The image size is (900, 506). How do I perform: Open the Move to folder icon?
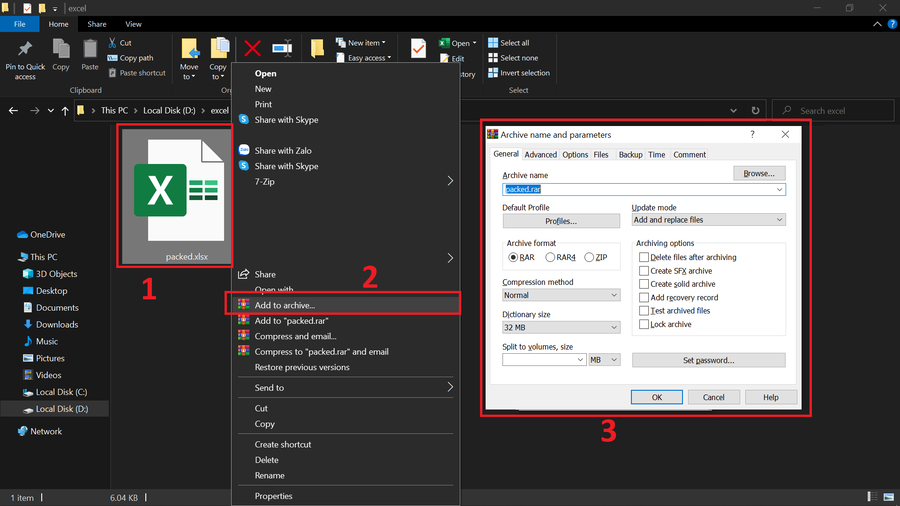[x=190, y=49]
